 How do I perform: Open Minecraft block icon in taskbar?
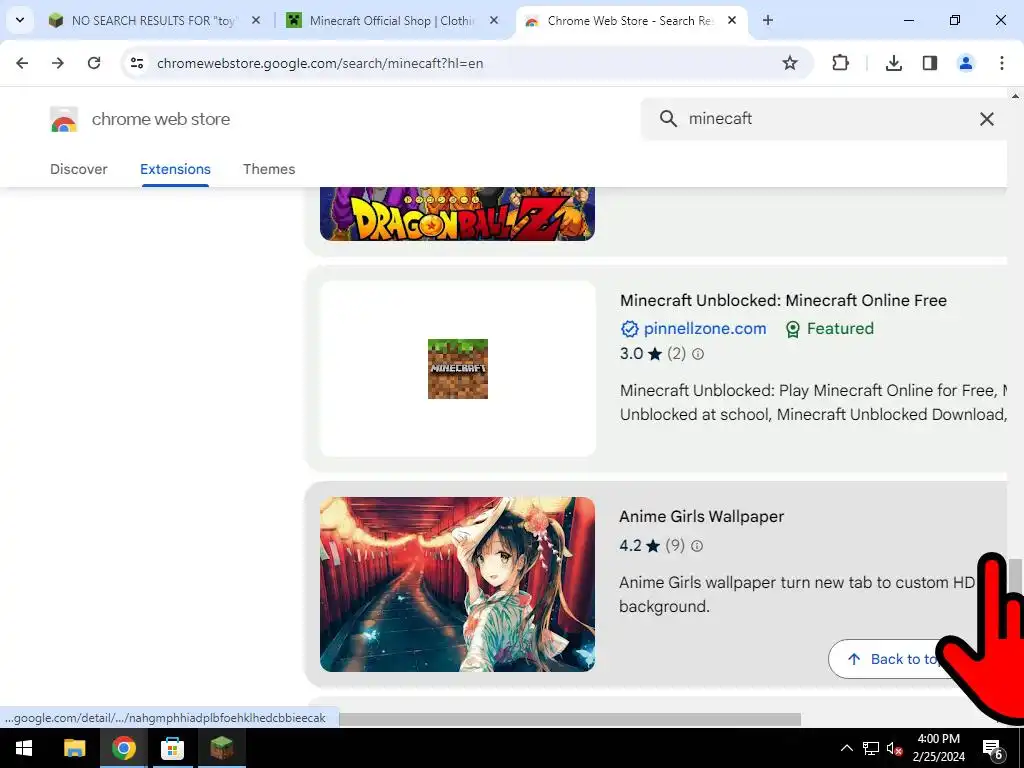click(x=221, y=748)
